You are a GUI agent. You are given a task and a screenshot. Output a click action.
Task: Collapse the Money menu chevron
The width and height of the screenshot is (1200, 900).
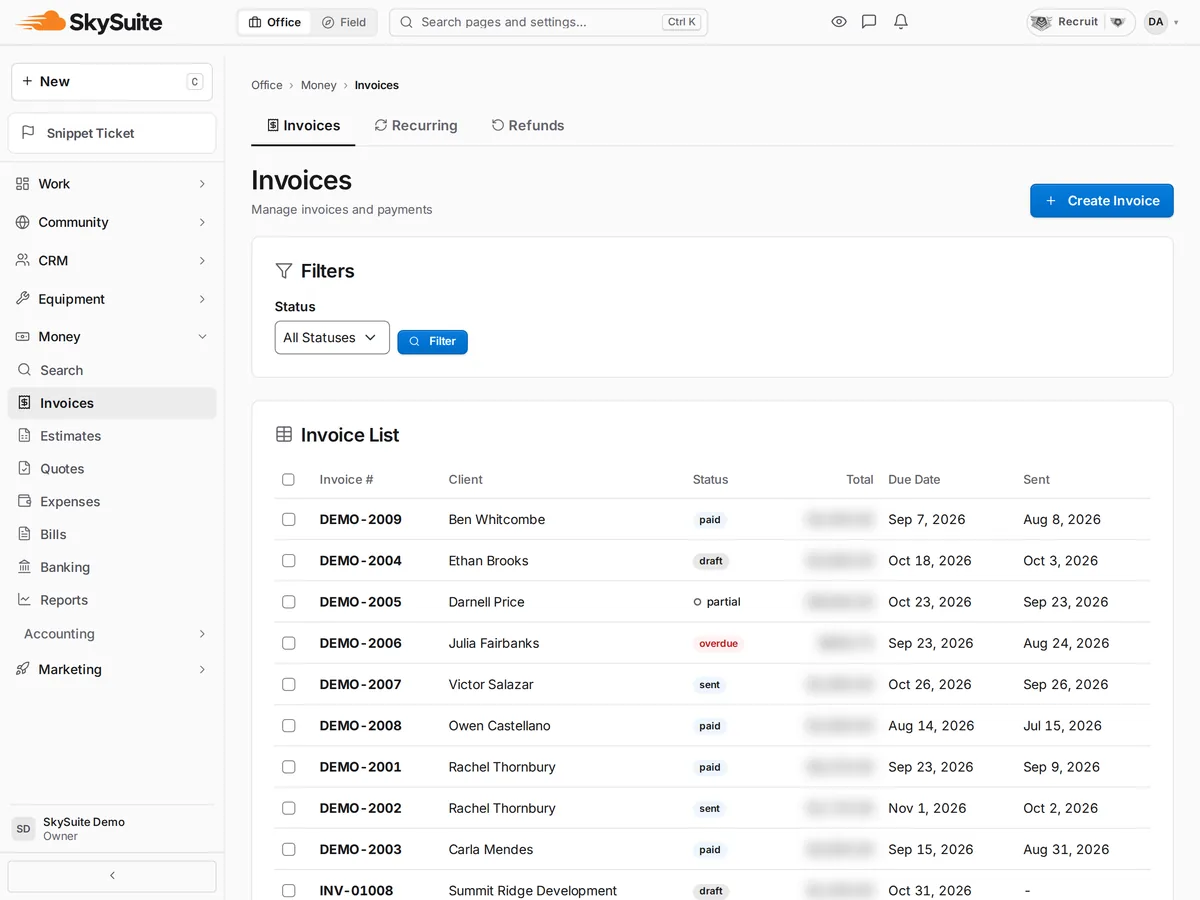click(202, 337)
